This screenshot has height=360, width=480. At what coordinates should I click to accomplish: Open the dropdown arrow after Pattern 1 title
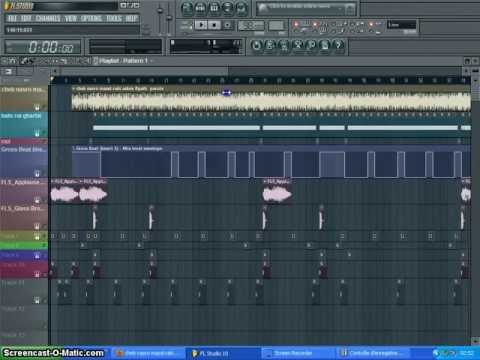[152, 61]
